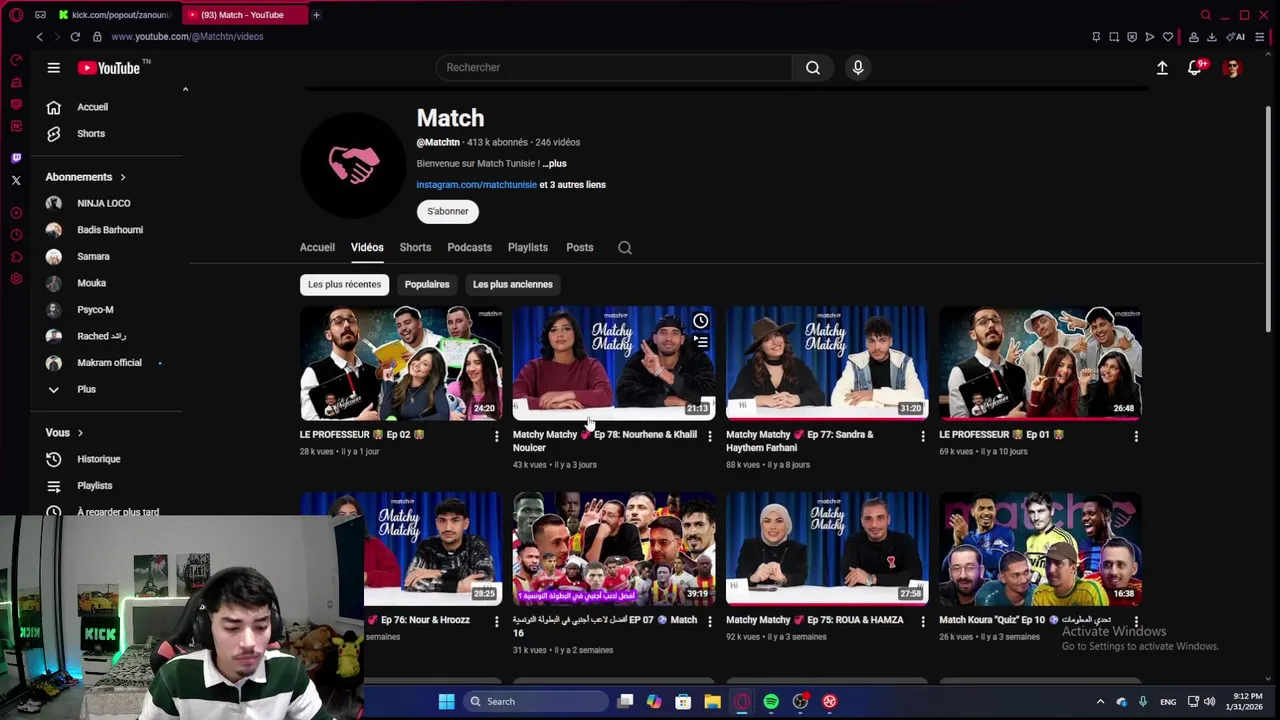This screenshot has height=720, width=1280.
Task: Open the account avatar menu
Action: (x=1232, y=68)
